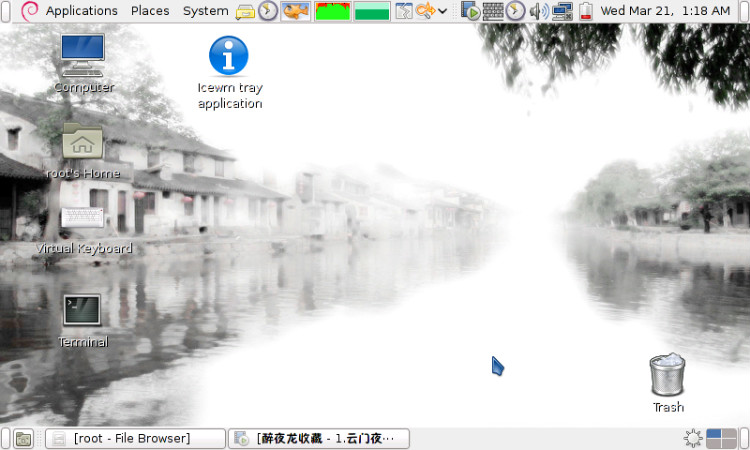The image size is (750, 450).
Task: Select the Computer desktop icon
Action: pos(83,63)
